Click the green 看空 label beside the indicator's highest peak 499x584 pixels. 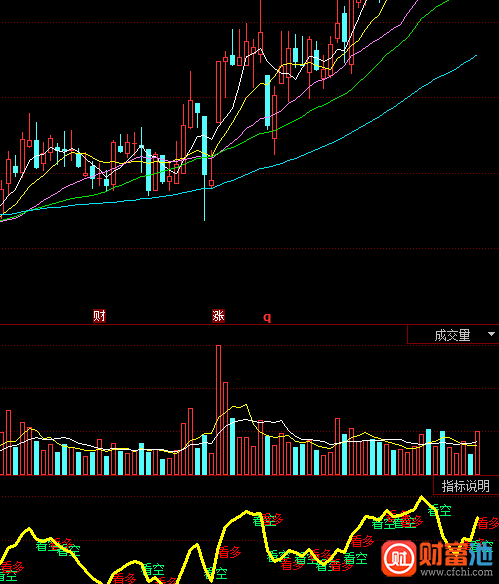point(439,510)
